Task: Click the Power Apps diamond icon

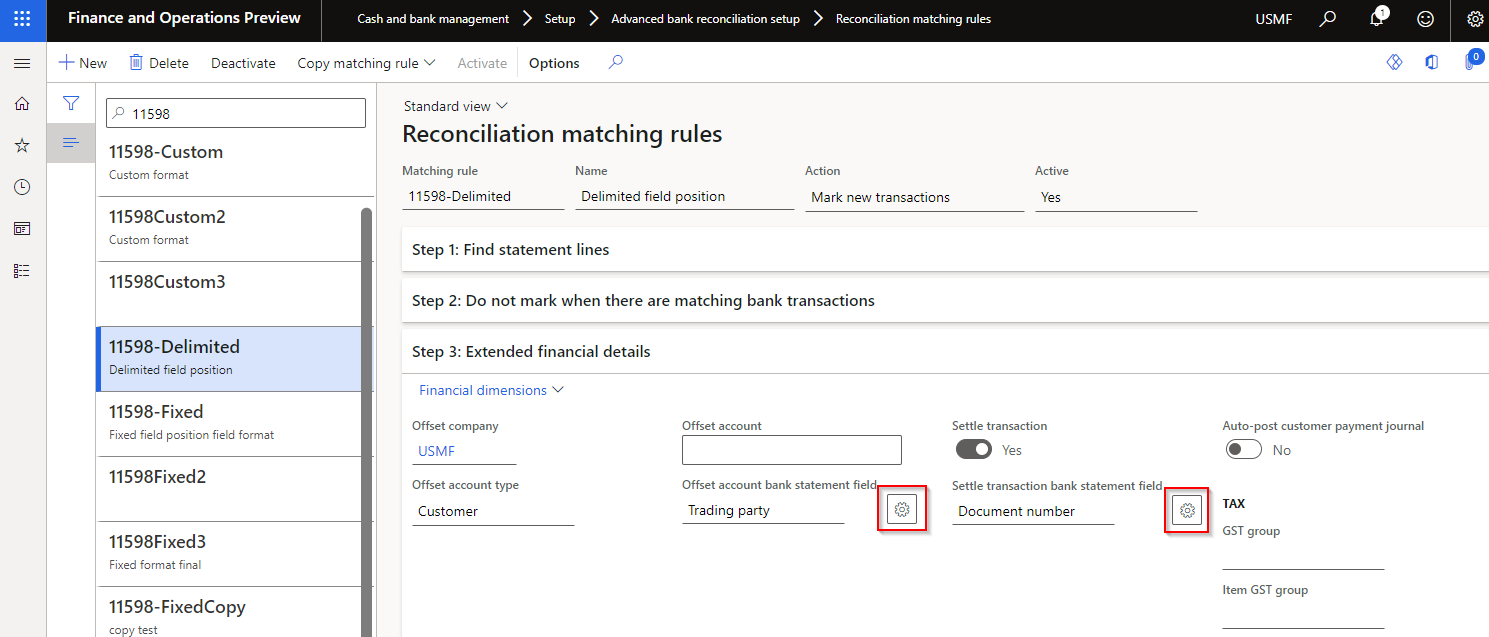Action: click(x=1394, y=62)
